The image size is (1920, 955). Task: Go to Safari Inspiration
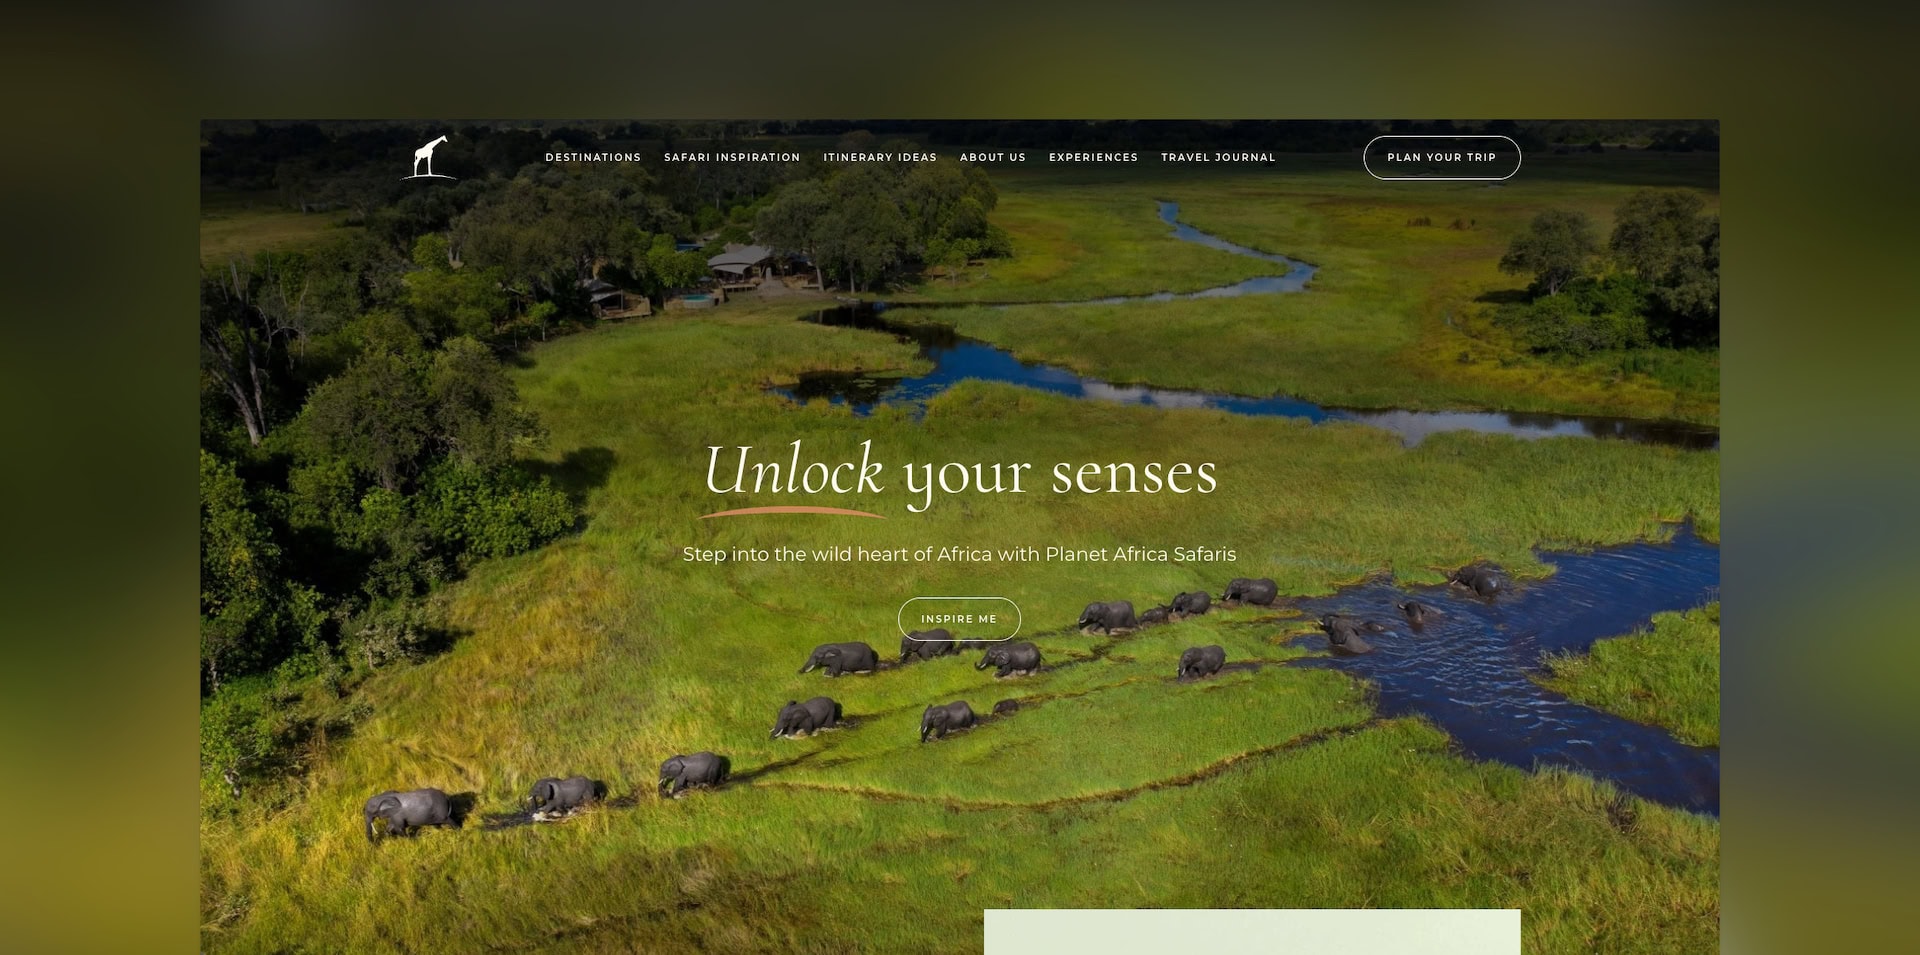click(x=732, y=157)
